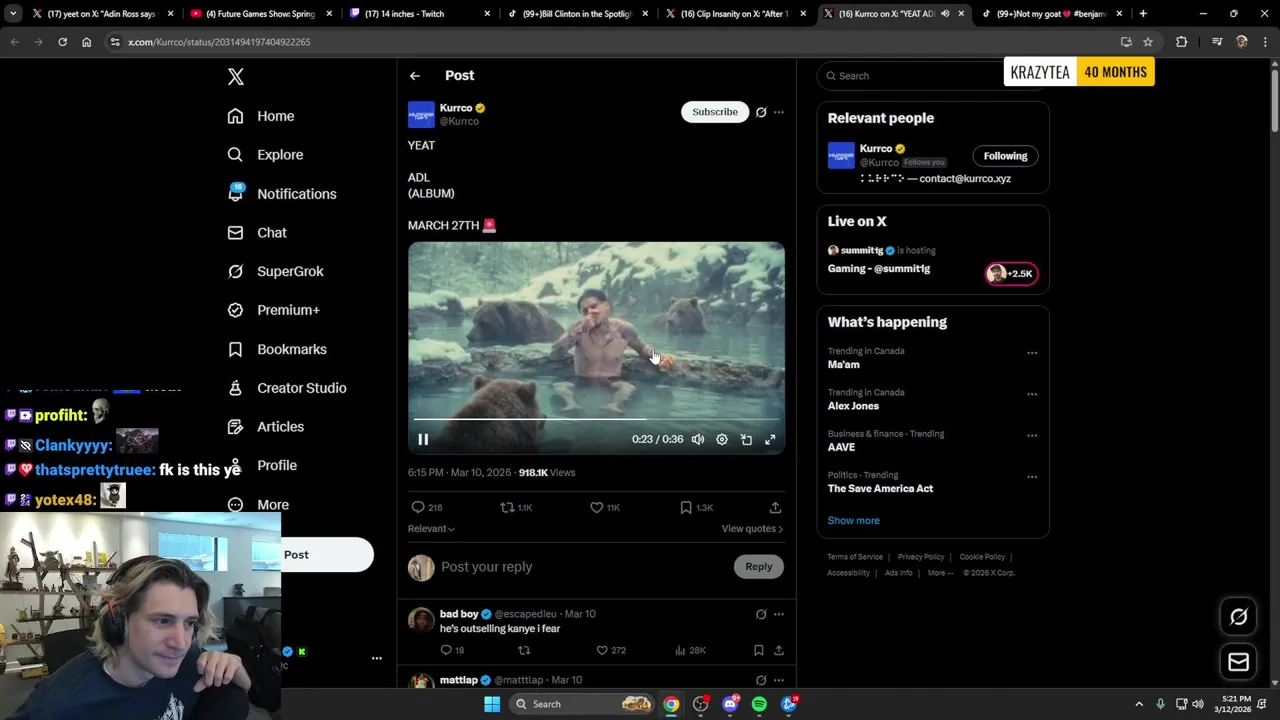Open options for Alex Jones trend

coord(1032,394)
